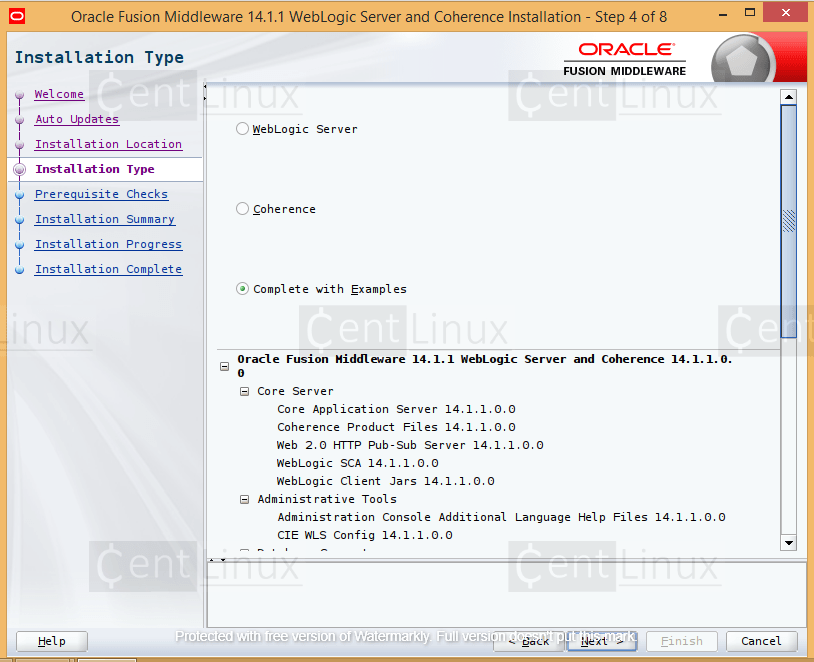This screenshot has height=662, width=814.
Task: Click Core Application Server 14.1.1.0.0 item
Action: click(x=396, y=409)
